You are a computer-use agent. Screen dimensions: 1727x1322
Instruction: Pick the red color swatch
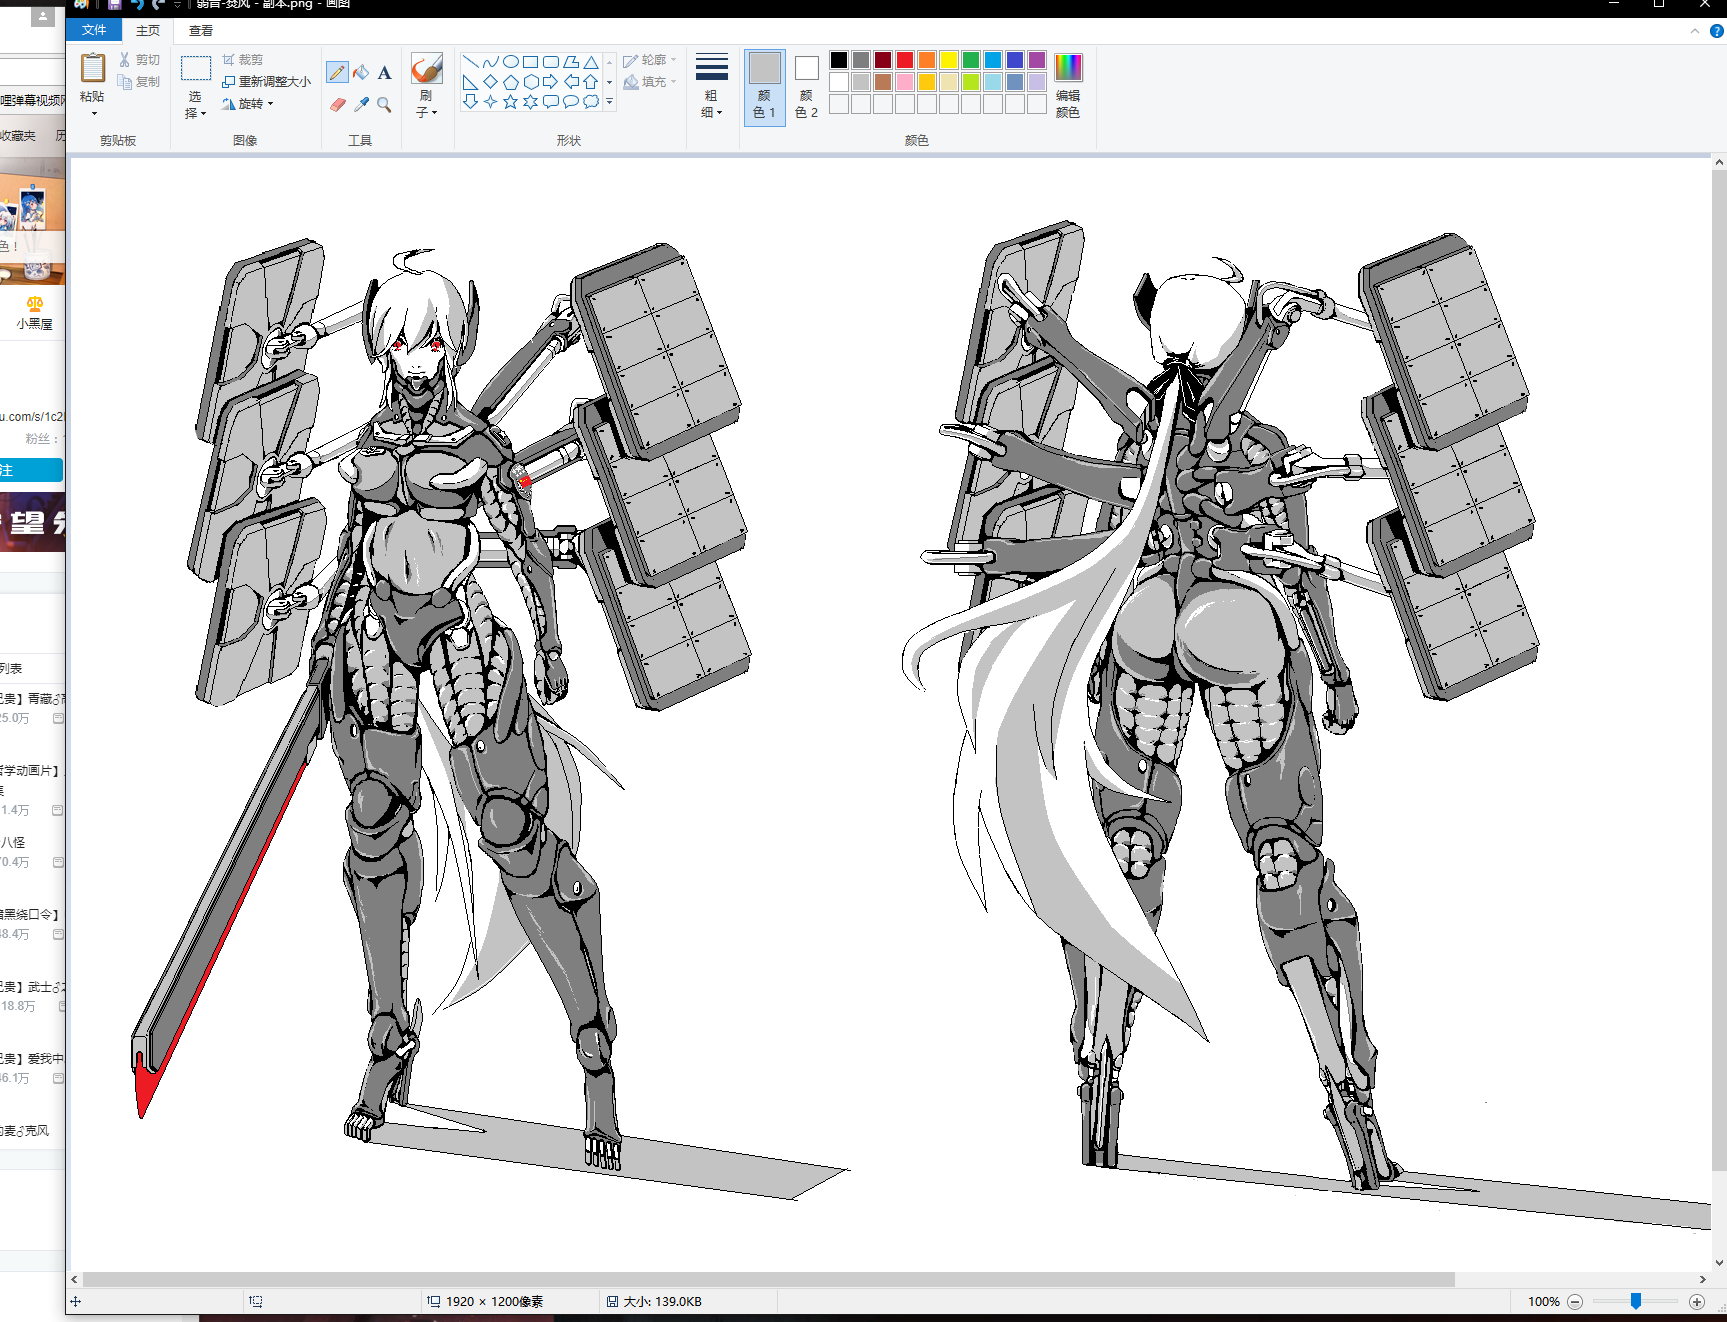tap(905, 60)
